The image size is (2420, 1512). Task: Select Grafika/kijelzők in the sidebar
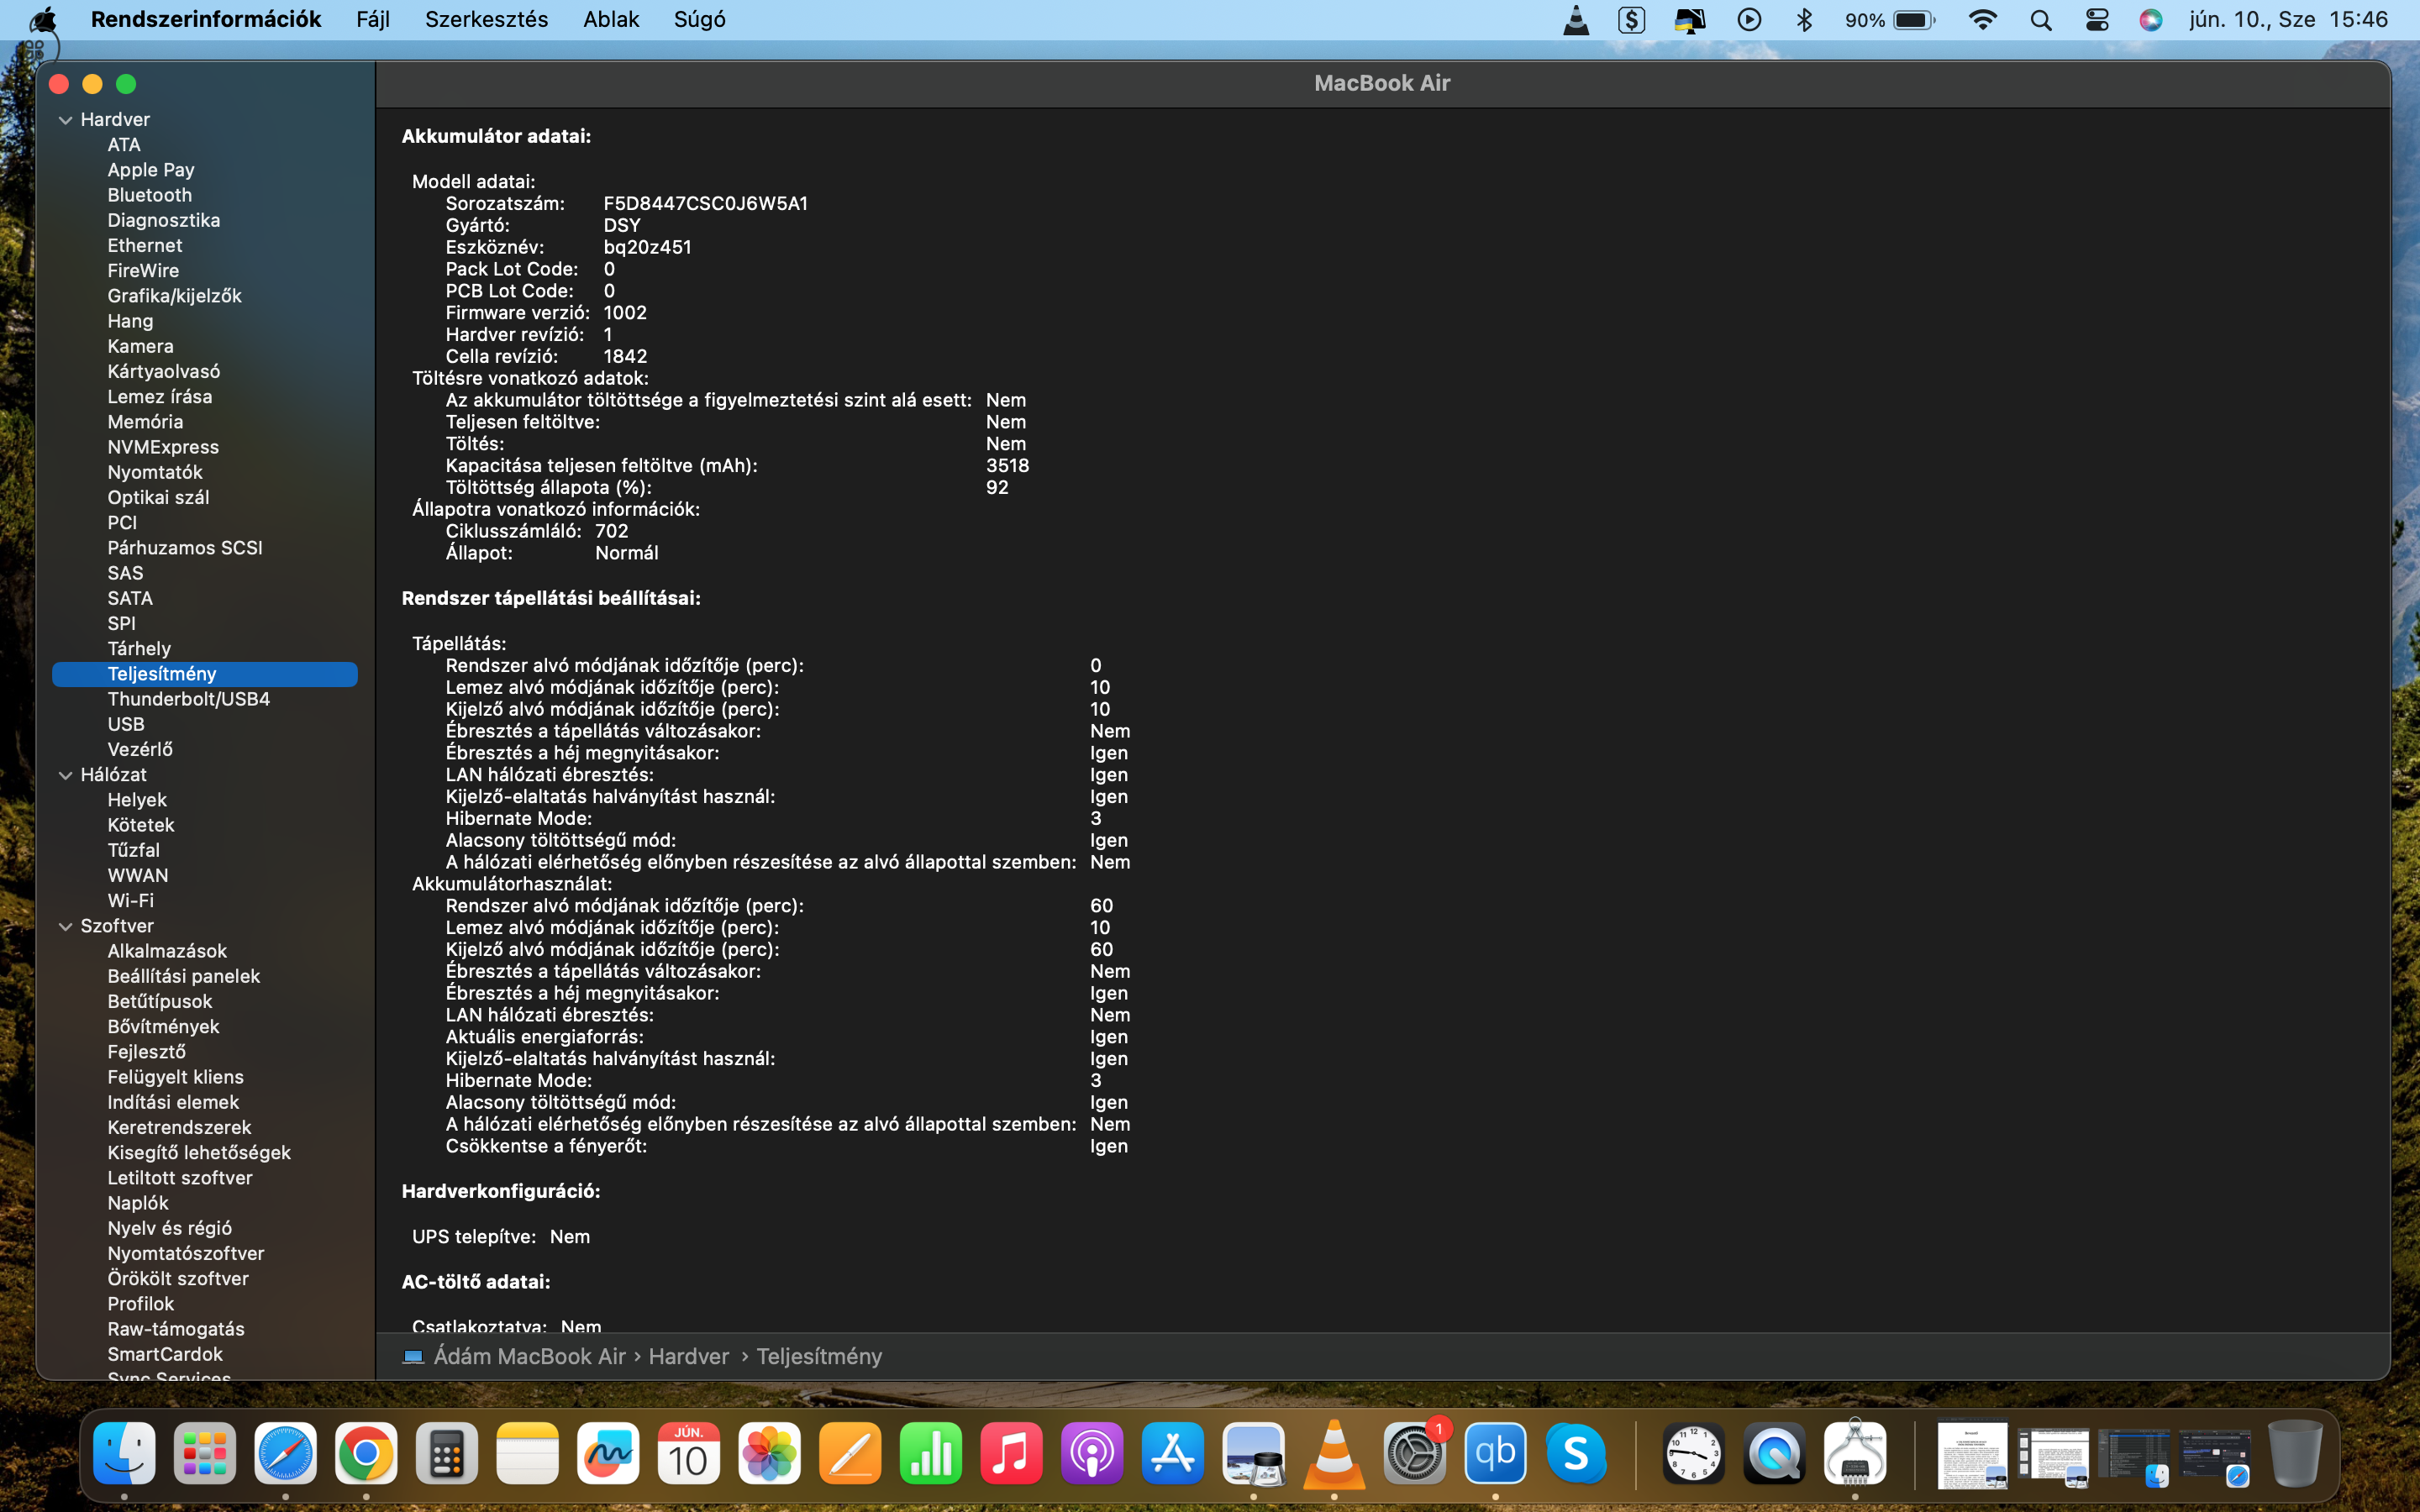[175, 296]
